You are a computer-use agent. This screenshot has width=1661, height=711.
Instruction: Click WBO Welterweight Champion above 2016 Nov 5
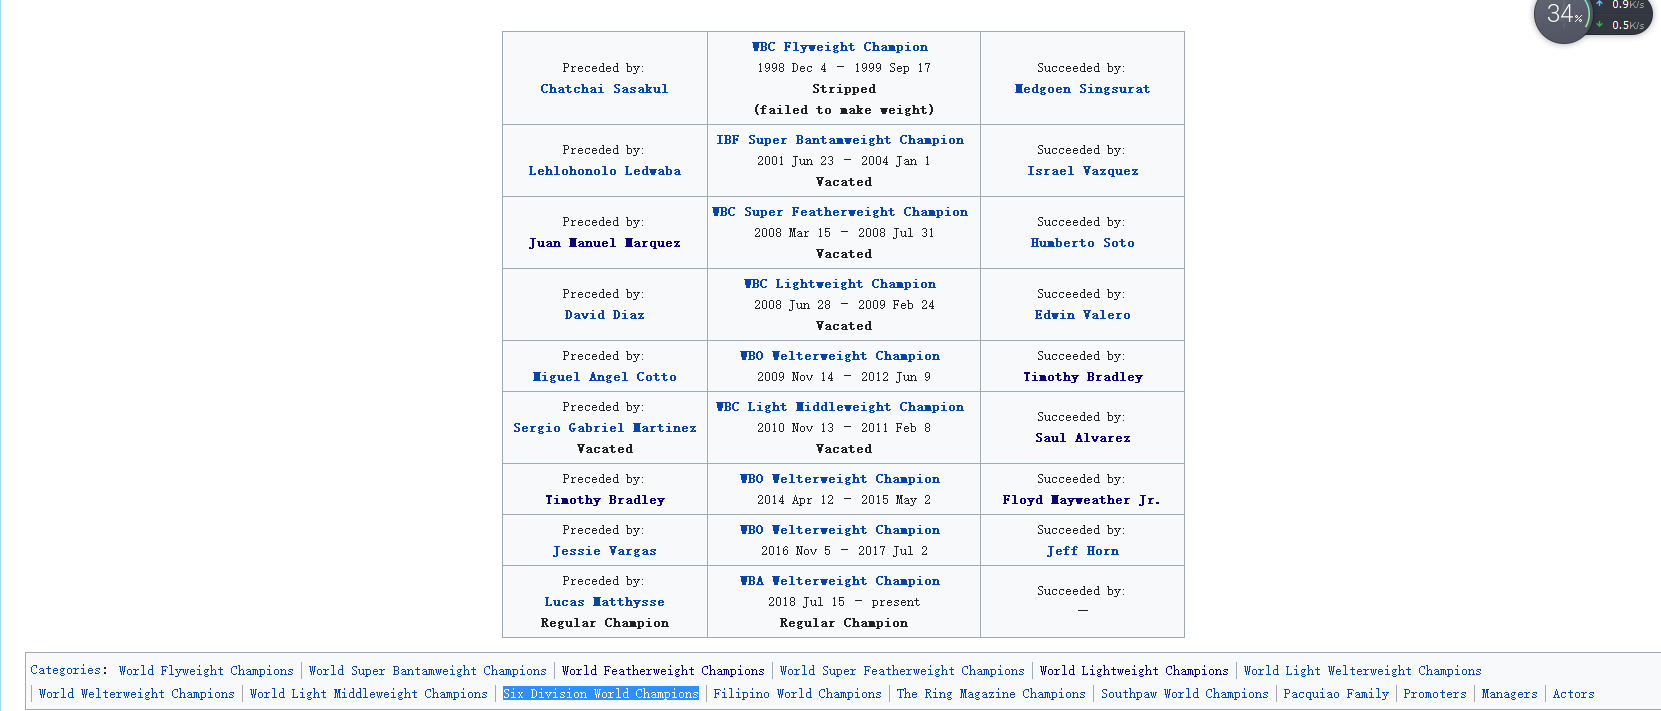pos(840,530)
